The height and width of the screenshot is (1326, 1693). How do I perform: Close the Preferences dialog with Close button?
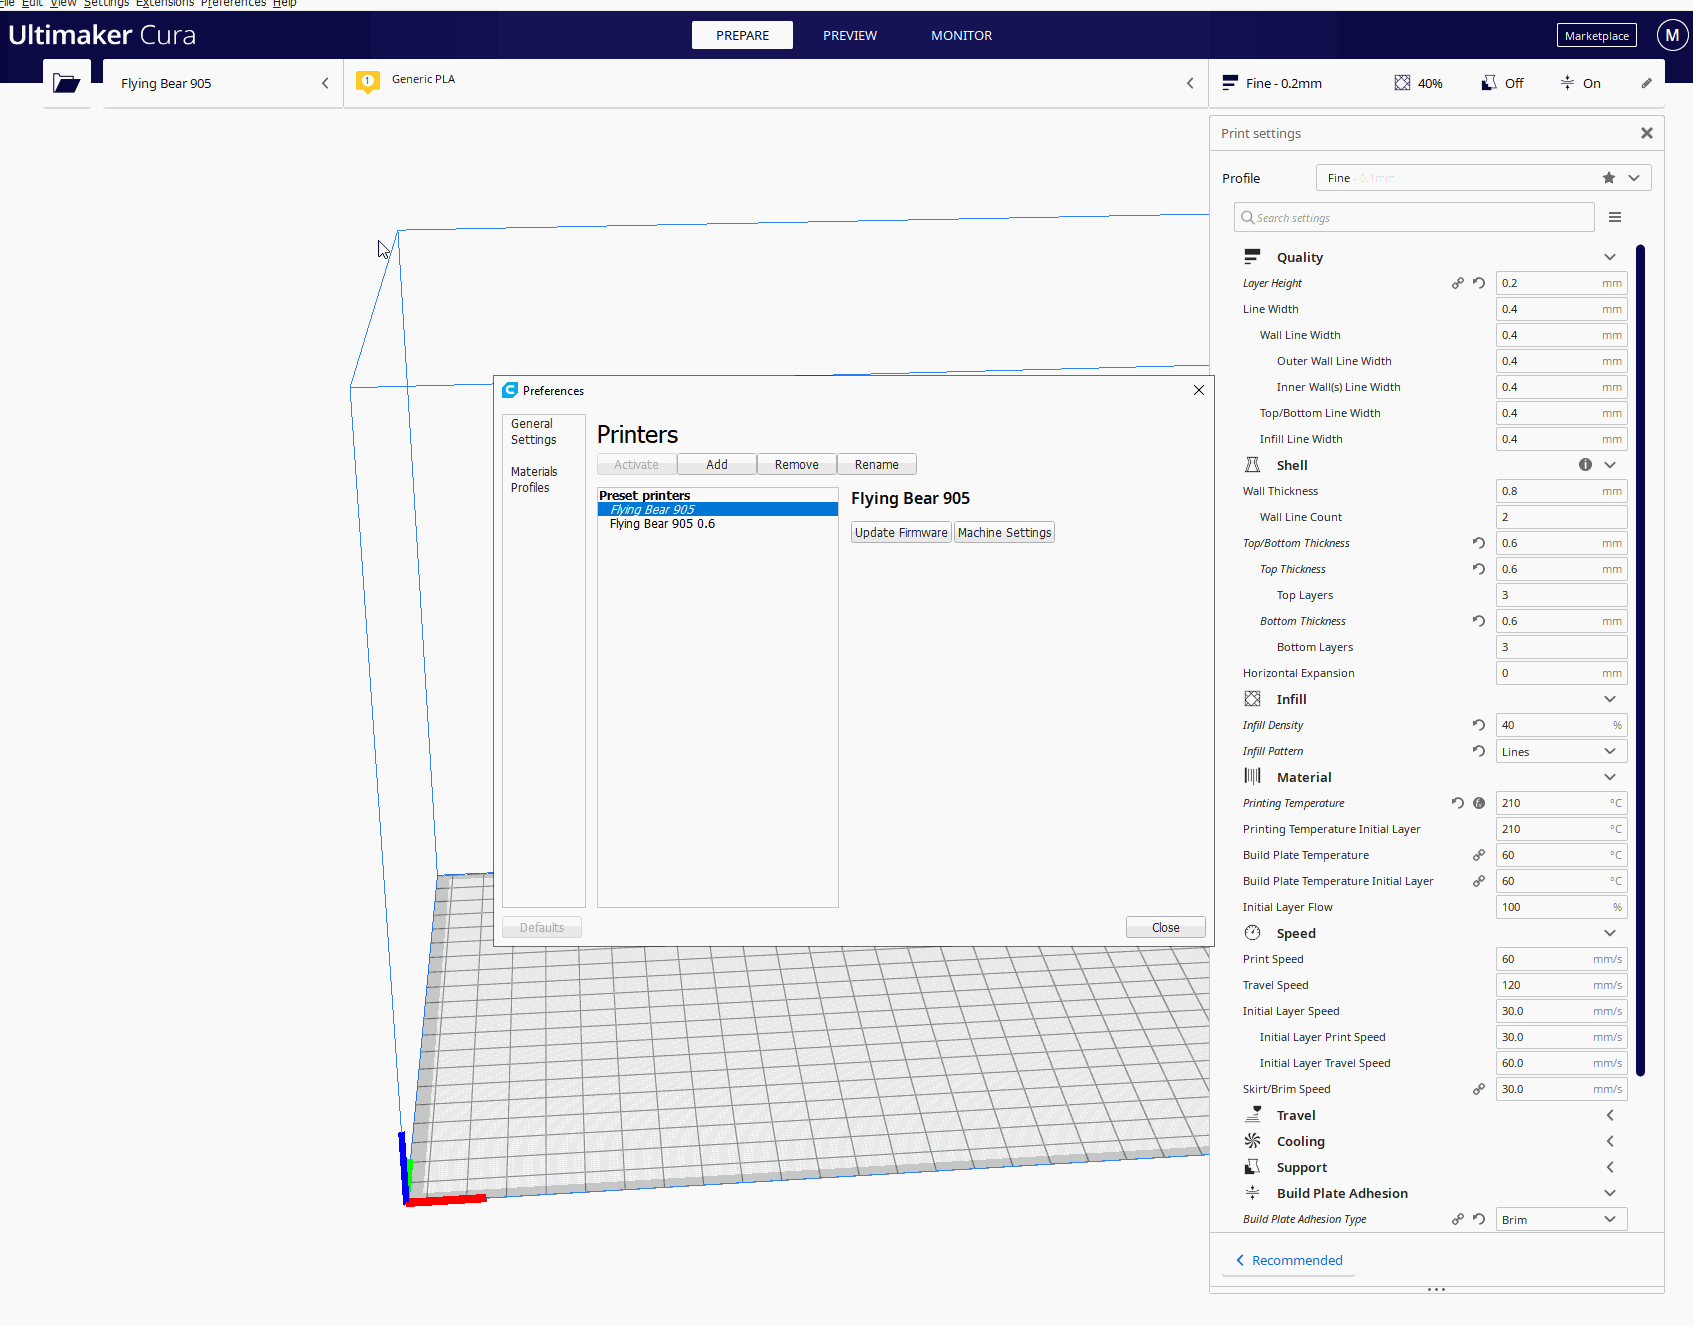1165,927
